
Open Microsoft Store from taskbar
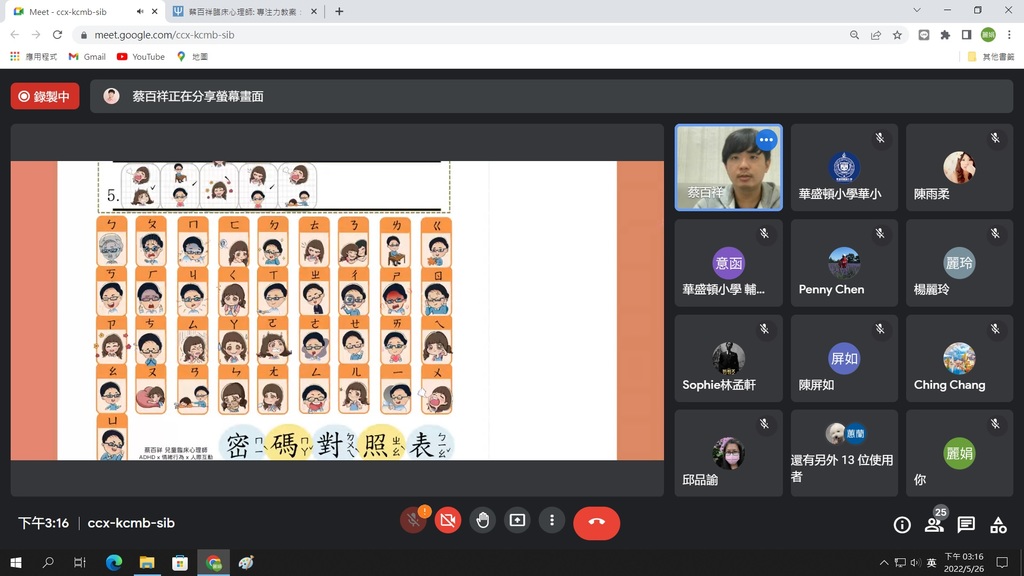coord(180,562)
